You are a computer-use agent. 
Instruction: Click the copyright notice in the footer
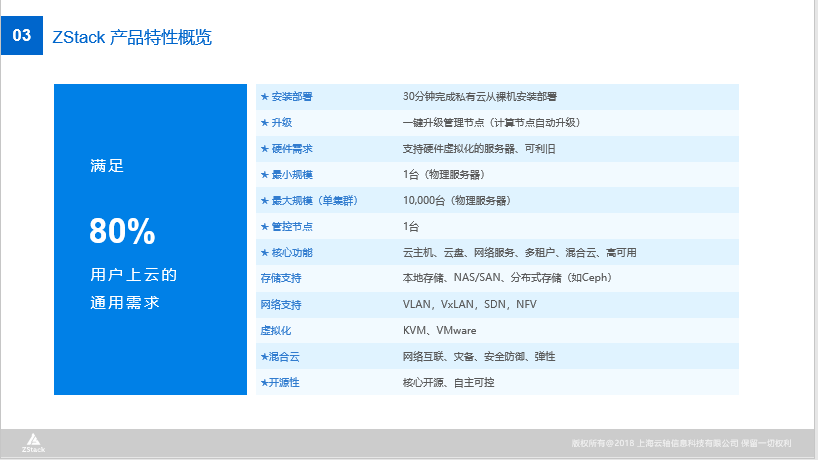click(681, 443)
